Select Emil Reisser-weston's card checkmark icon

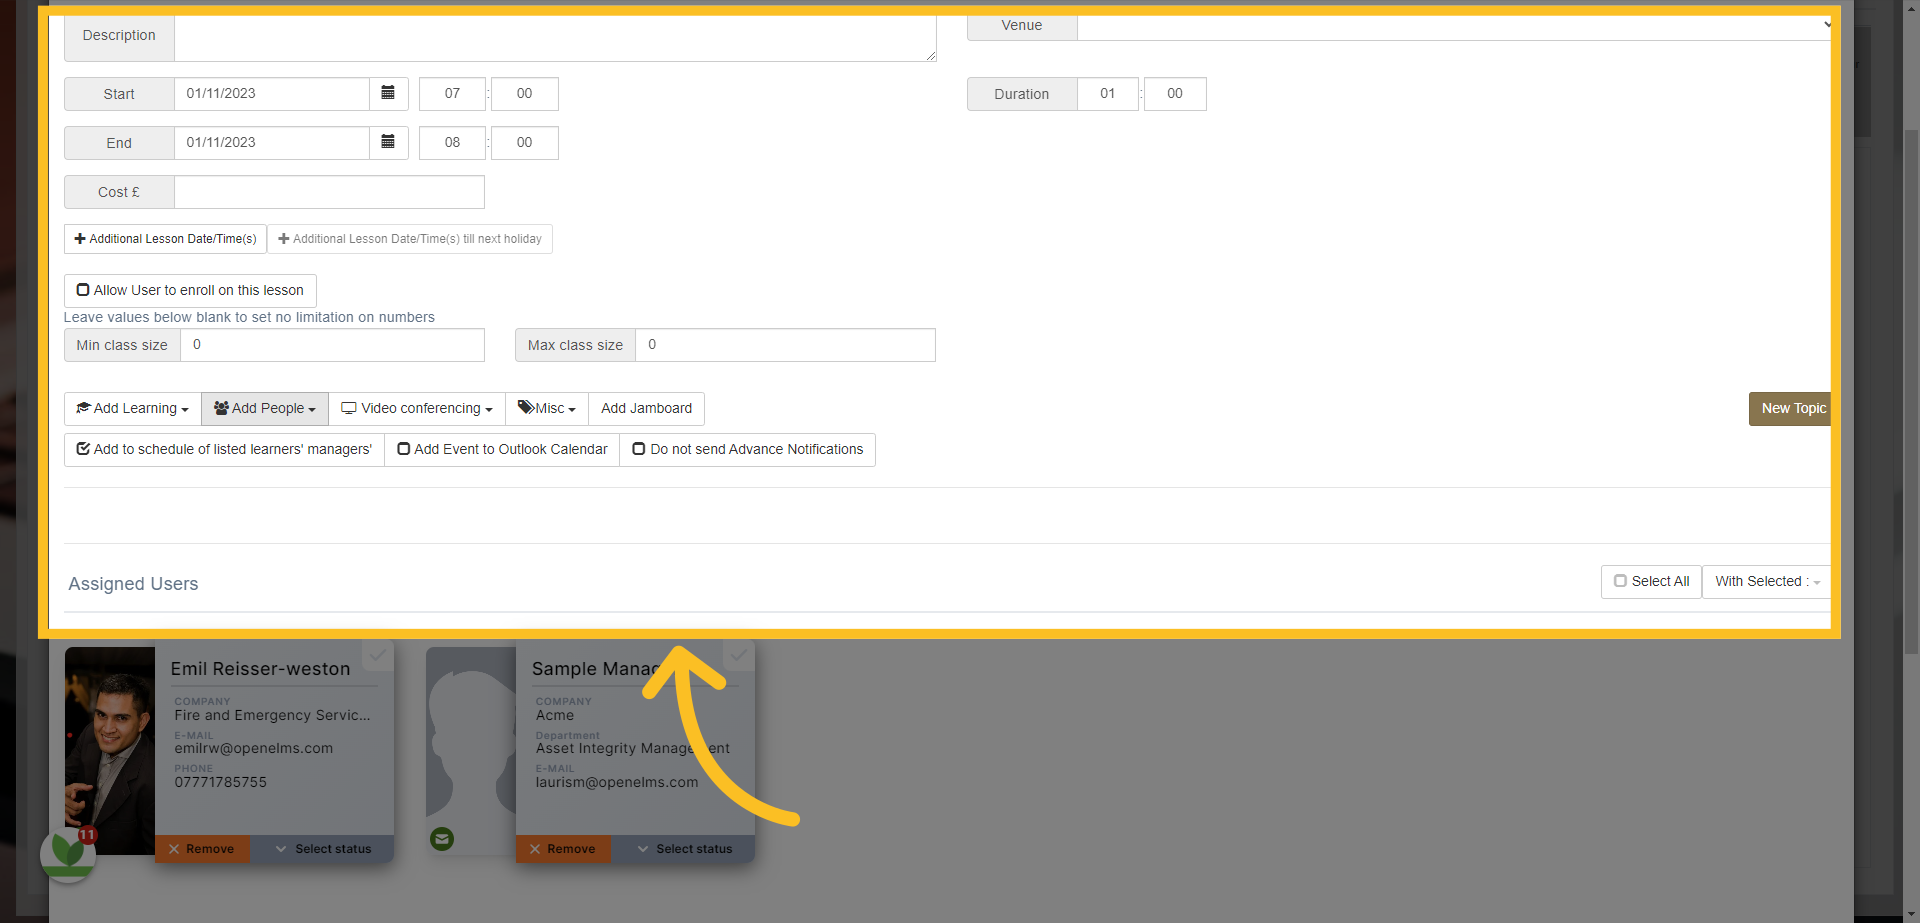coord(377,656)
